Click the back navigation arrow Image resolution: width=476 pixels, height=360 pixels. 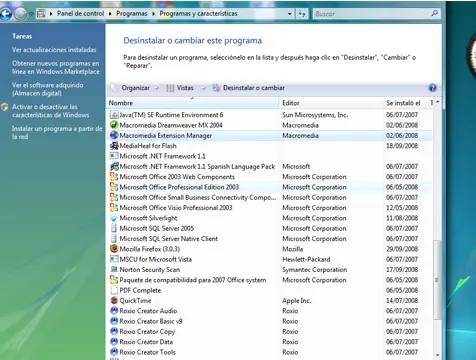[x=6, y=14]
